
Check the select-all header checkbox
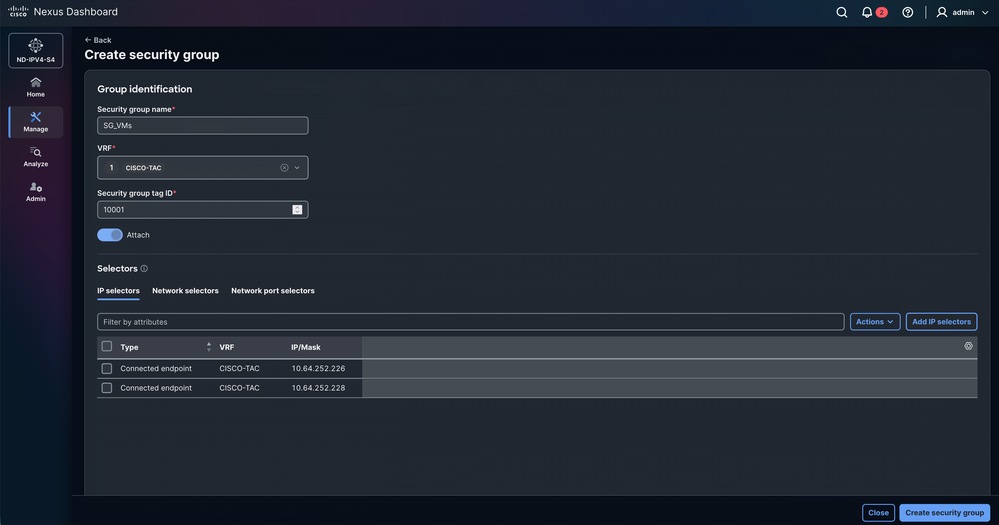[x=107, y=347]
